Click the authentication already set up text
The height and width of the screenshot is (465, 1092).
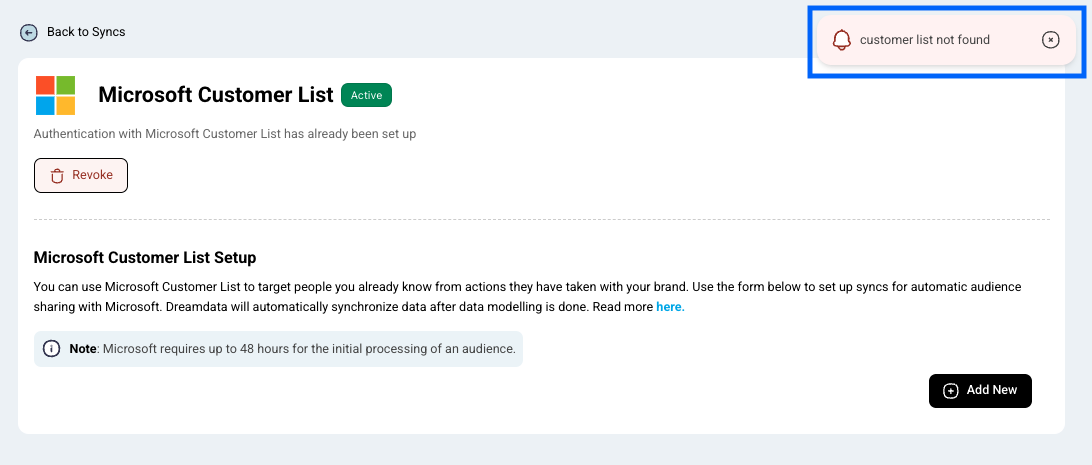click(225, 134)
